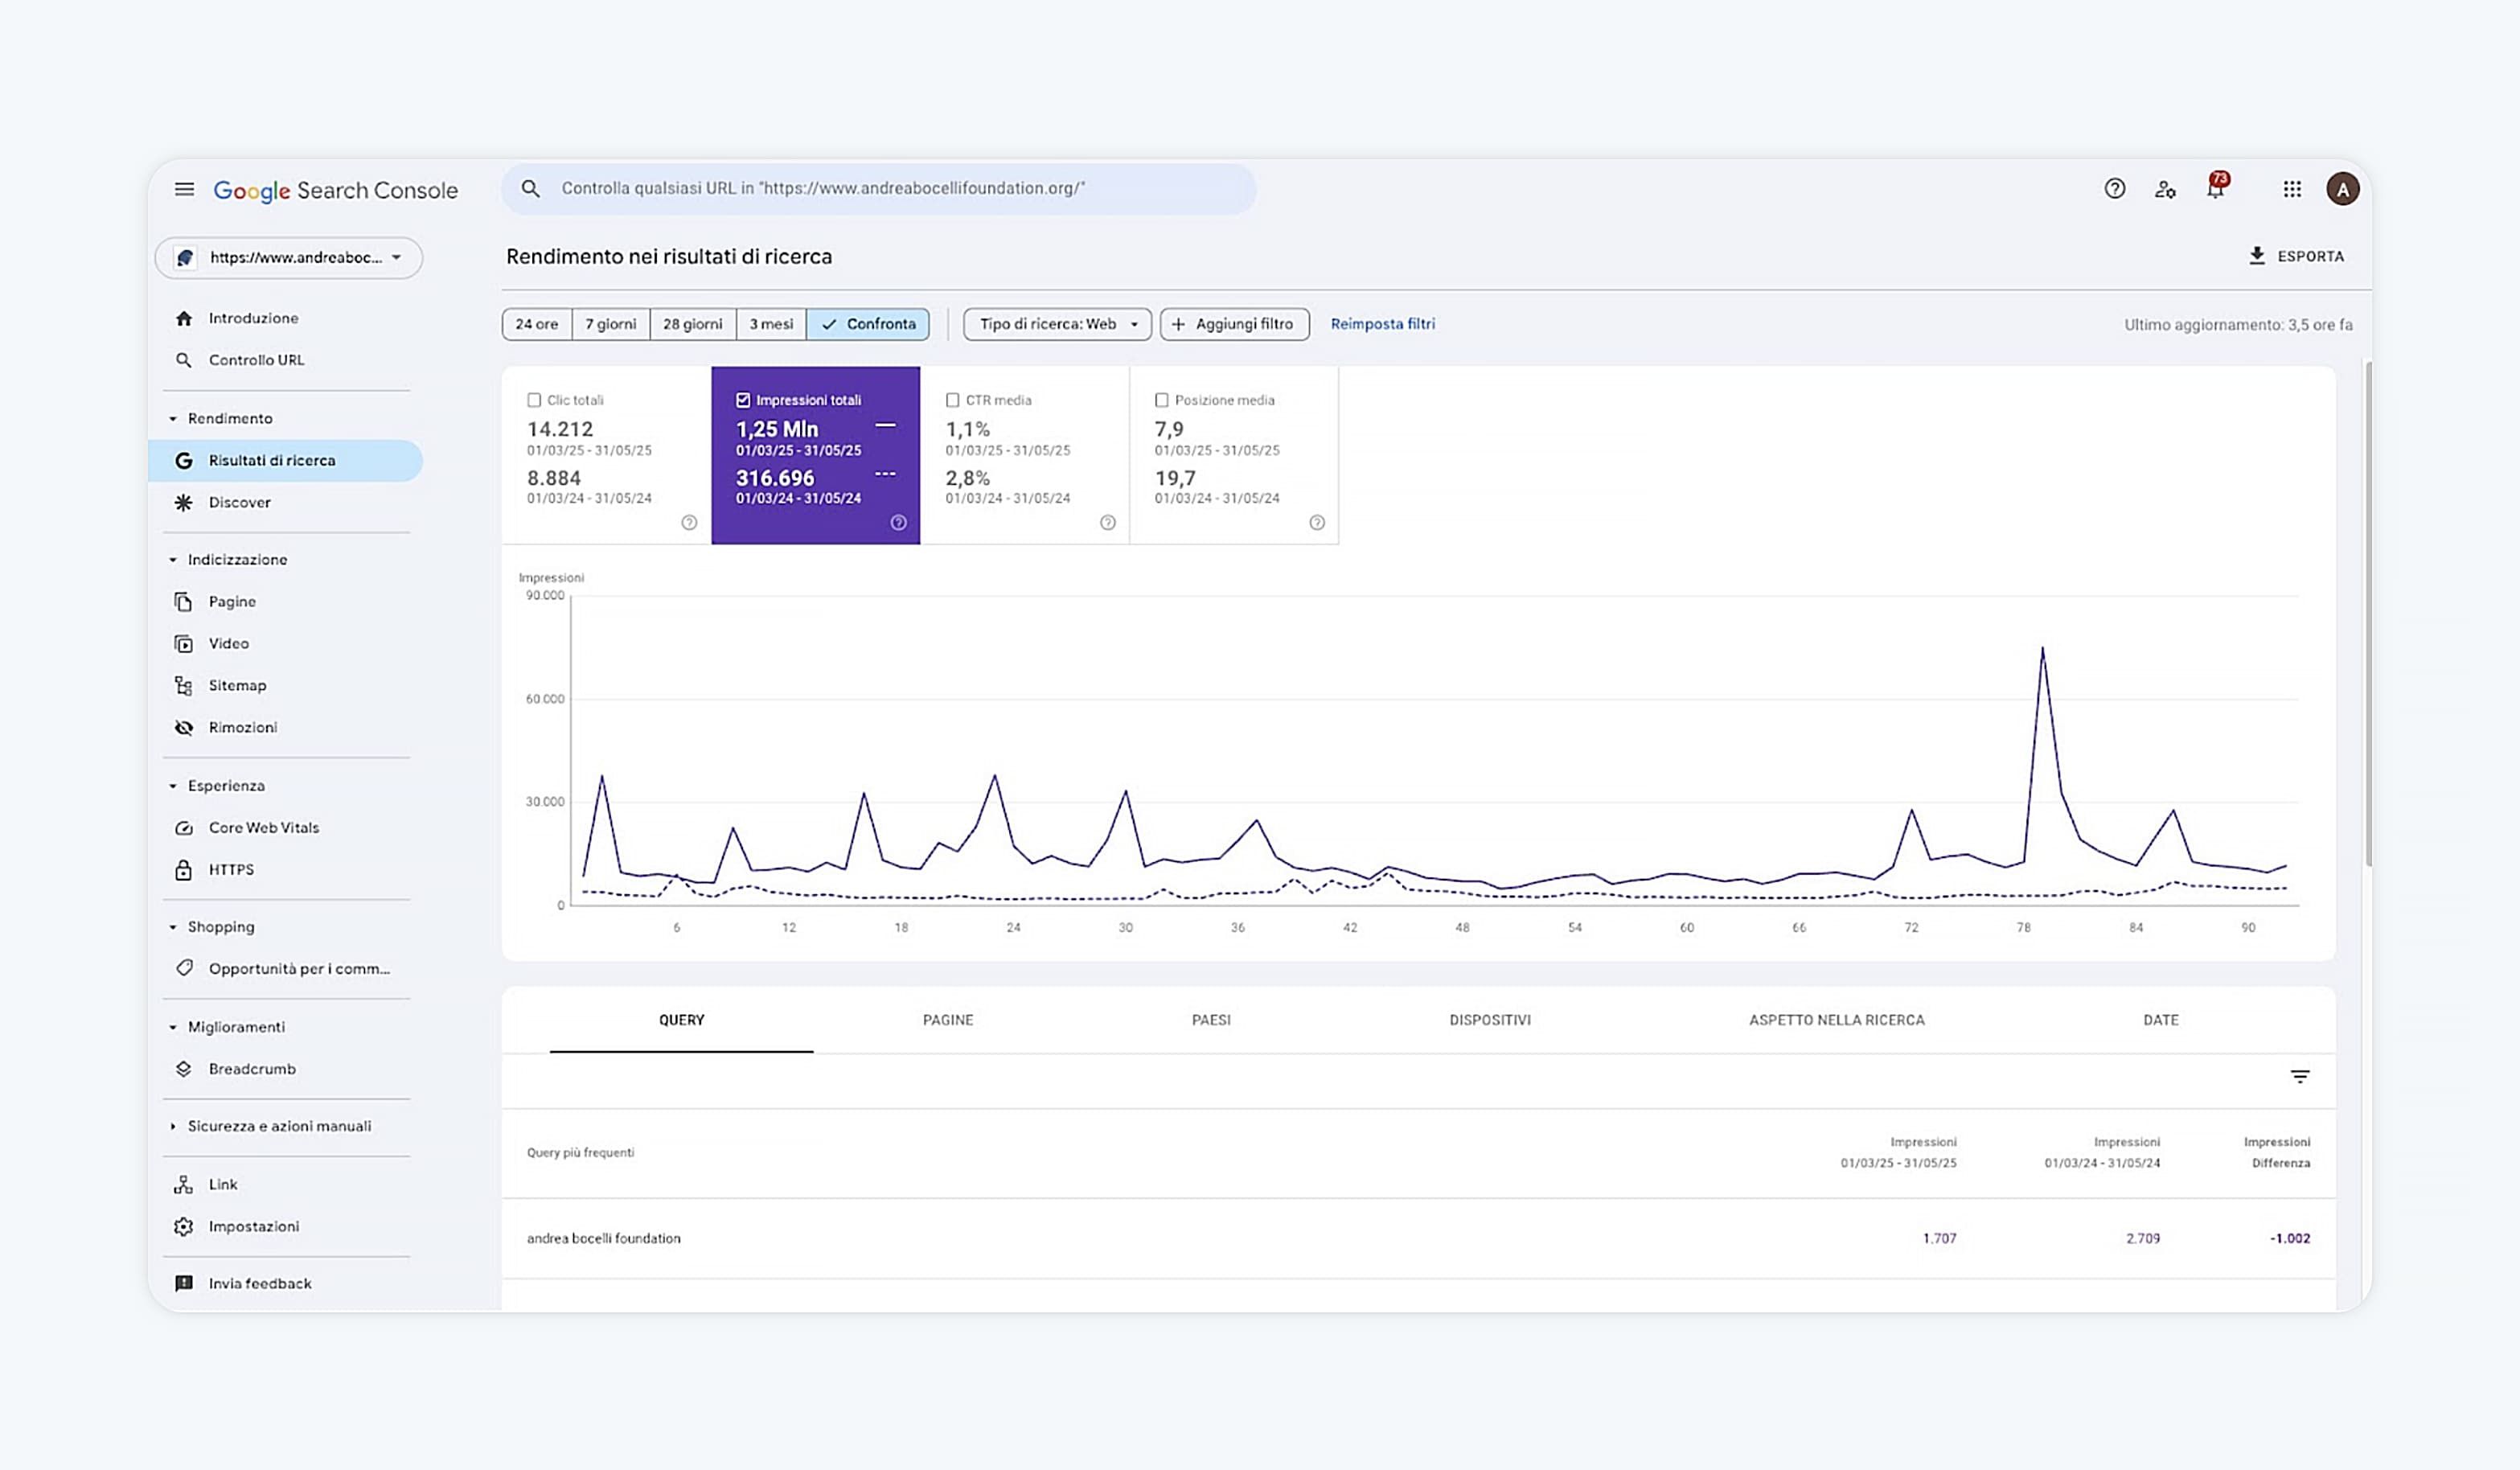Open the Google apps grid
This screenshot has width=2520, height=1470.
click(2292, 189)
